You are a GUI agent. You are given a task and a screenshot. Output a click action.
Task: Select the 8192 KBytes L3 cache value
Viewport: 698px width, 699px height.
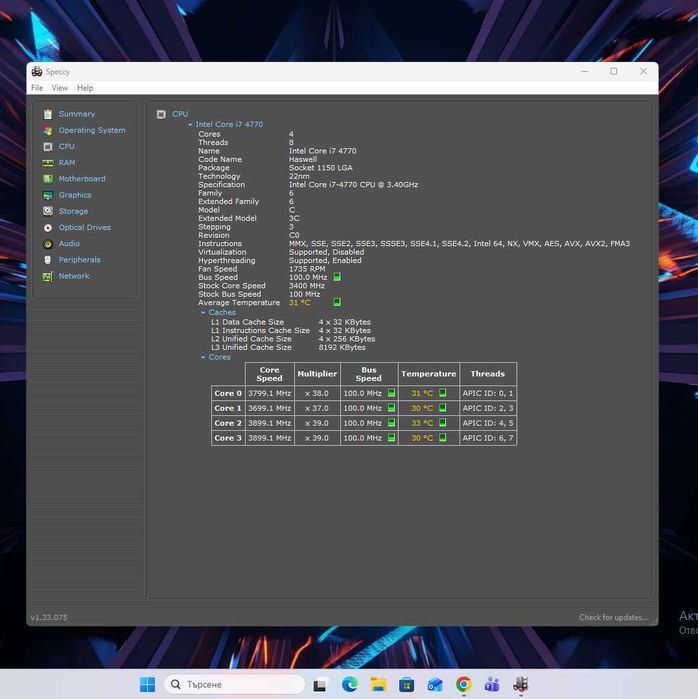[x=342, y=347]
